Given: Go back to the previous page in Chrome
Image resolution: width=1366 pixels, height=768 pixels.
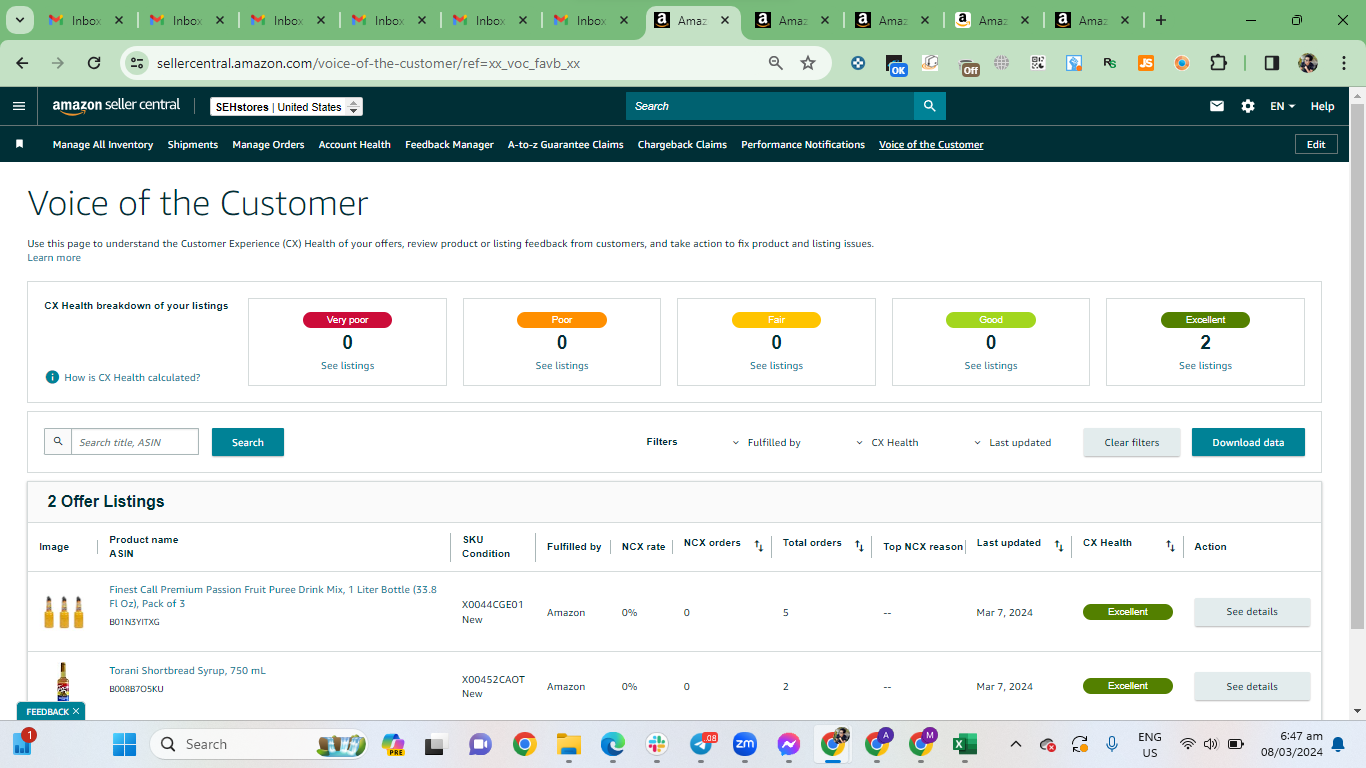Looking at the screenshot, I should 23,63.
